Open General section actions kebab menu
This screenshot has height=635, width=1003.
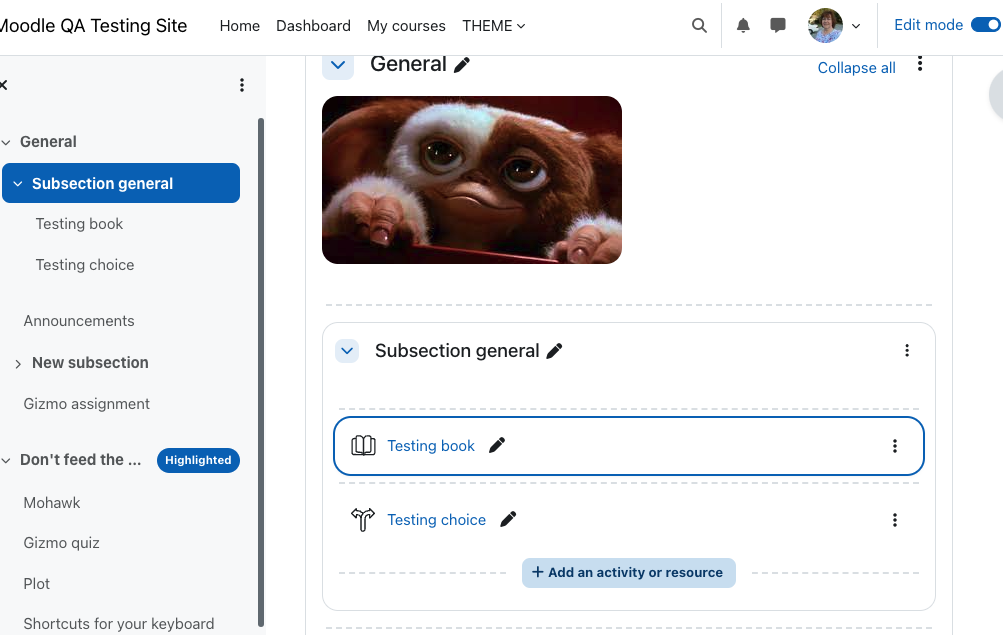click(x=920, y=64)
